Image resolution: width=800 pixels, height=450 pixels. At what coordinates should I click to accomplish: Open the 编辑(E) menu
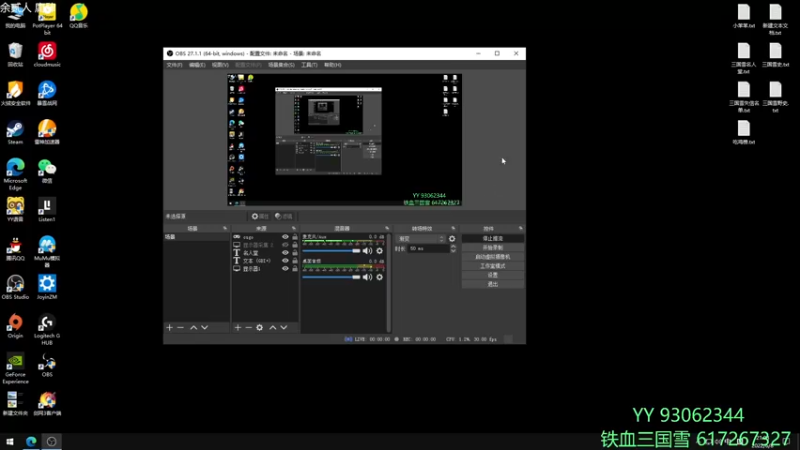click(x=197, y=65)
